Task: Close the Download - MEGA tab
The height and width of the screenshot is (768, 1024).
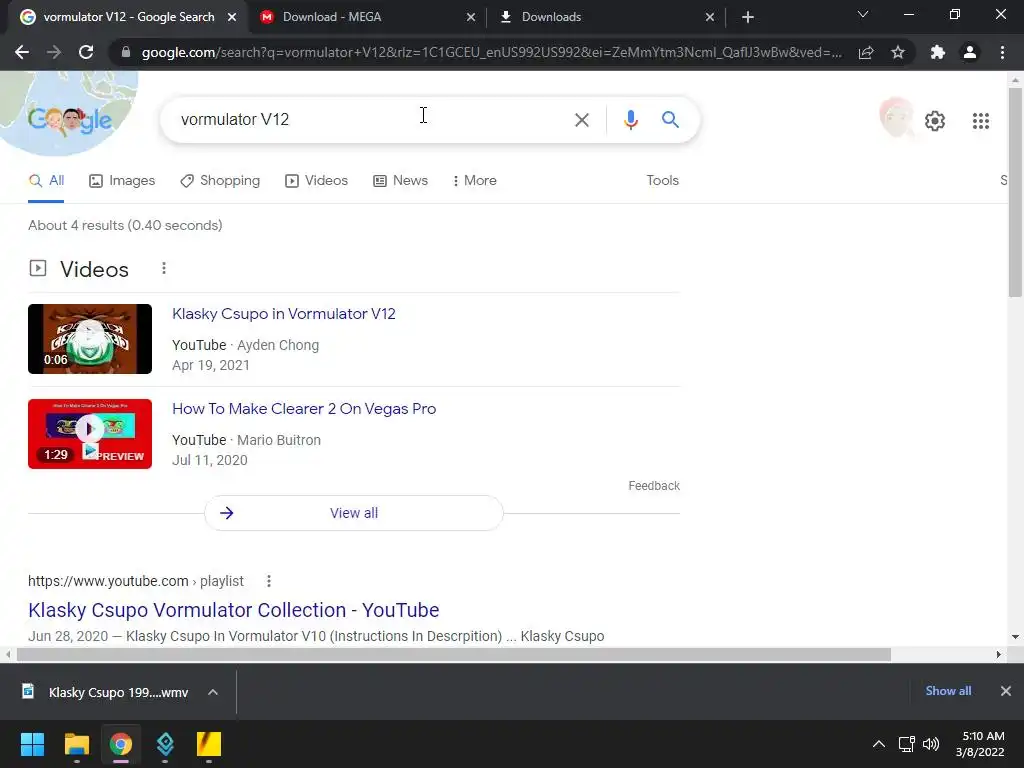Action: [x=471, y=17]
